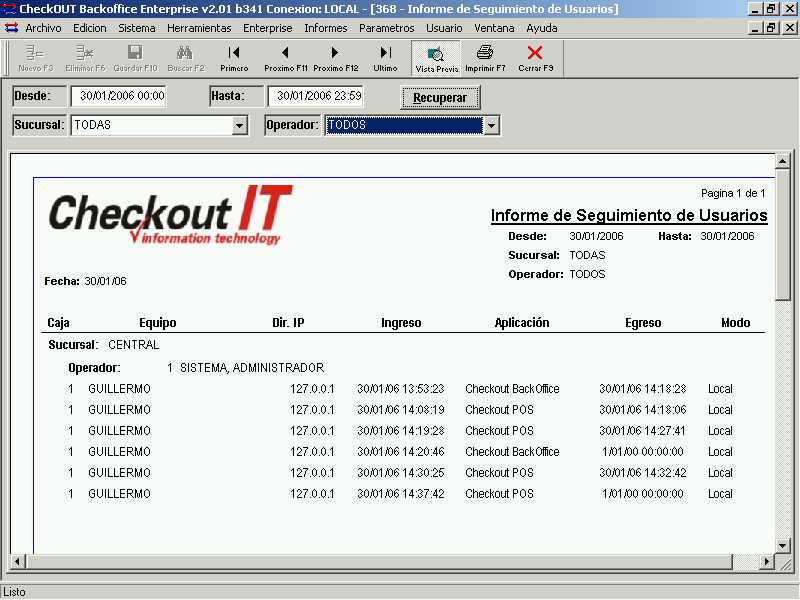
Task: Select the Operador combo box showing TODOS
Action: (x=412, y=125)
